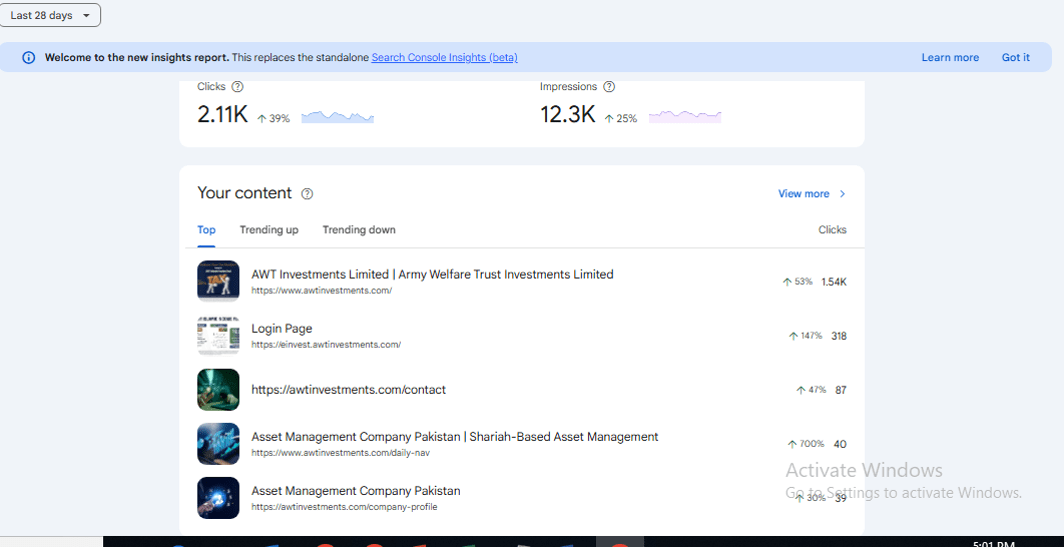Switch to the Trending up tab

pos(269,230)
